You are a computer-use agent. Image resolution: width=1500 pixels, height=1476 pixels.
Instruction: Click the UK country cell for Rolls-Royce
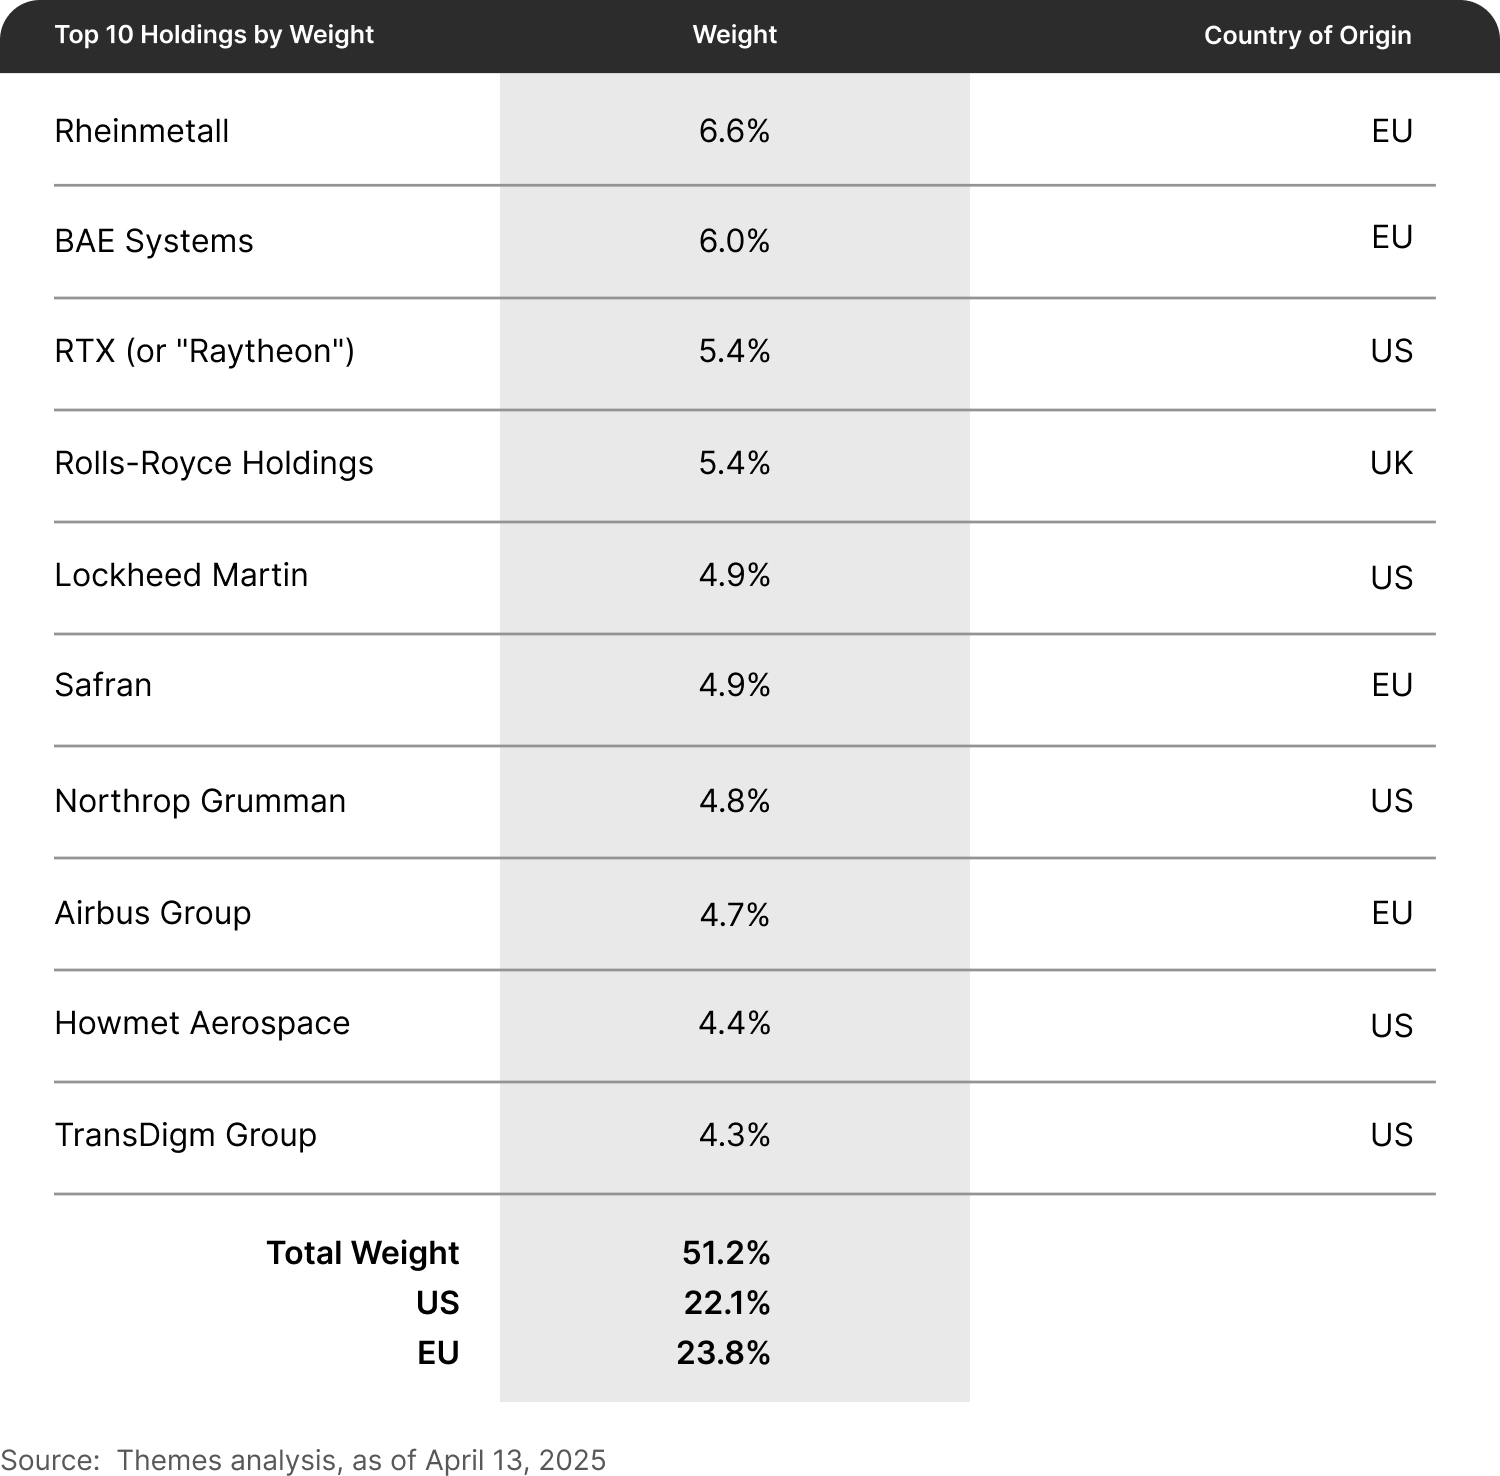tap(1392, 463)
